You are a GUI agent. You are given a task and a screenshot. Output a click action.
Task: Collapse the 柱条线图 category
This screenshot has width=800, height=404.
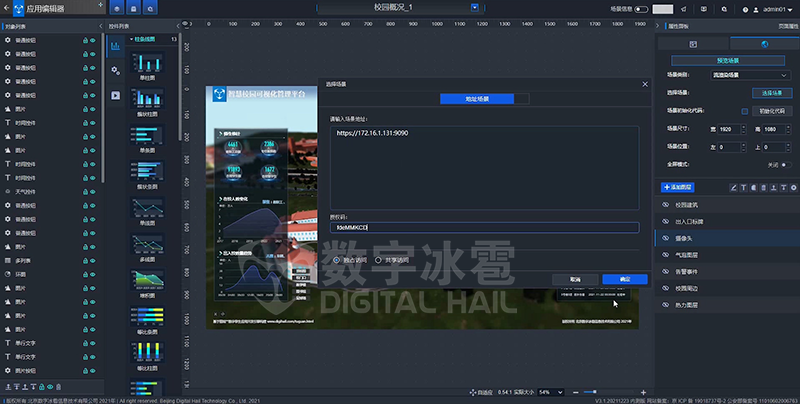tap(131, 39)
